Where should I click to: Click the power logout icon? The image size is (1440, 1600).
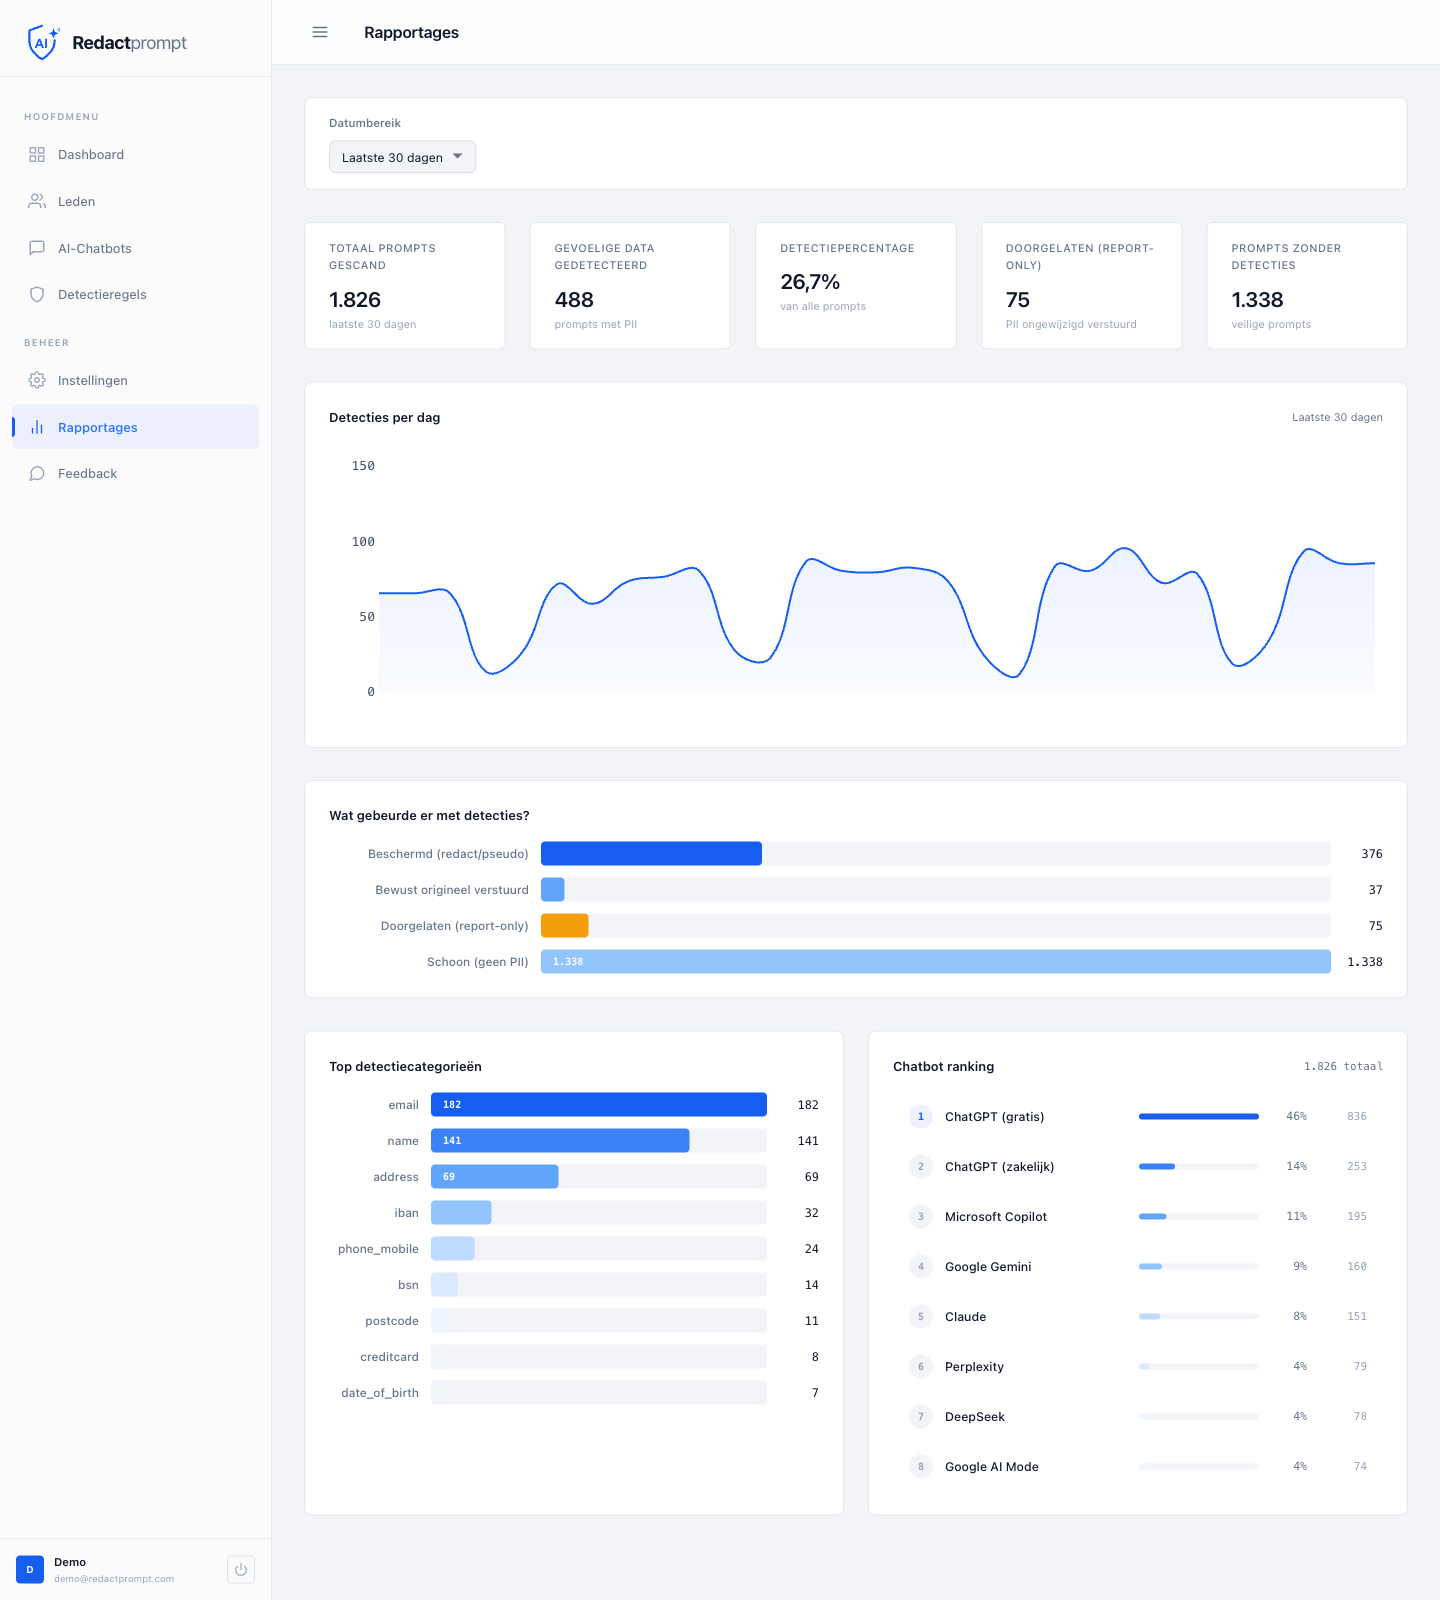pos(241,1569)
